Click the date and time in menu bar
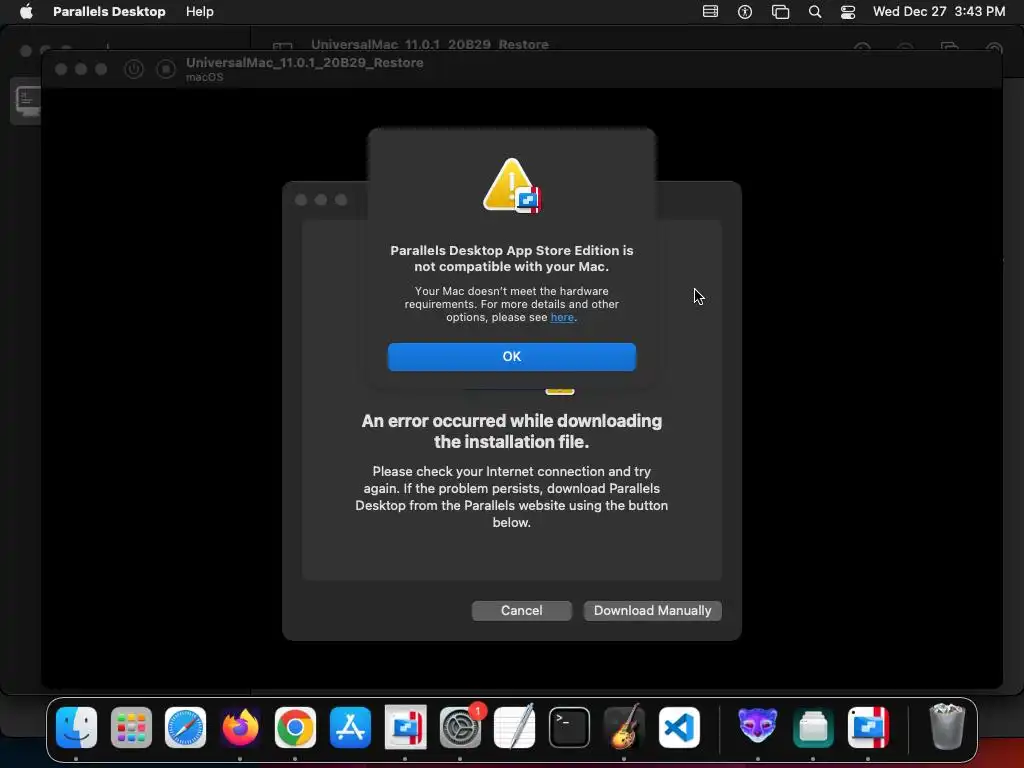The height and width of the screenshot is (768, 1024). click(938, 12)
